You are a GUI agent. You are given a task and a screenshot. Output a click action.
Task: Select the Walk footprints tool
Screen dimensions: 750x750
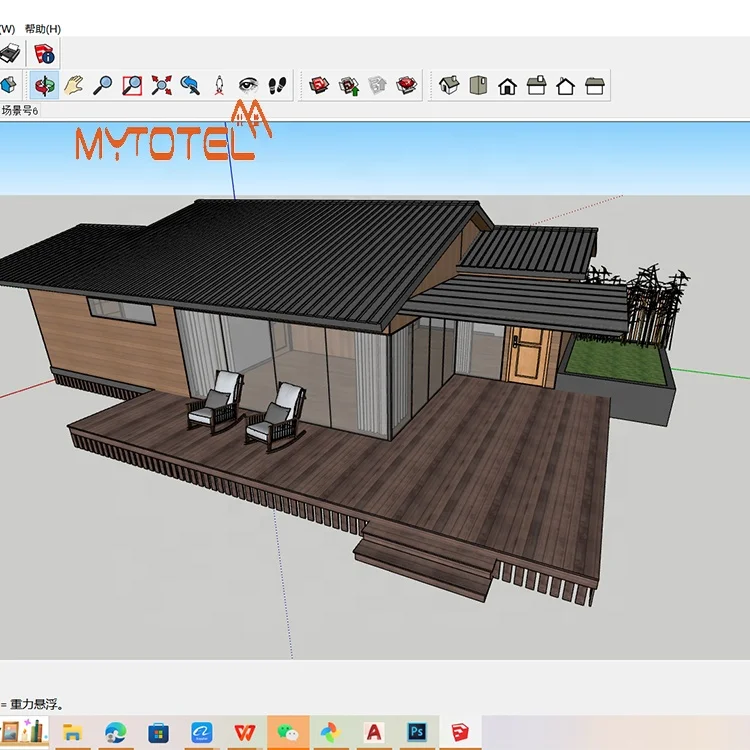[278, 85]
